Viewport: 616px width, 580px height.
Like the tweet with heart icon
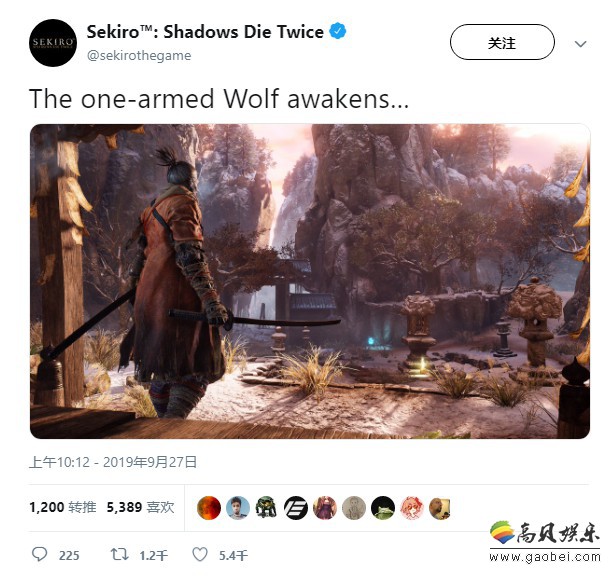coord(200,554)
